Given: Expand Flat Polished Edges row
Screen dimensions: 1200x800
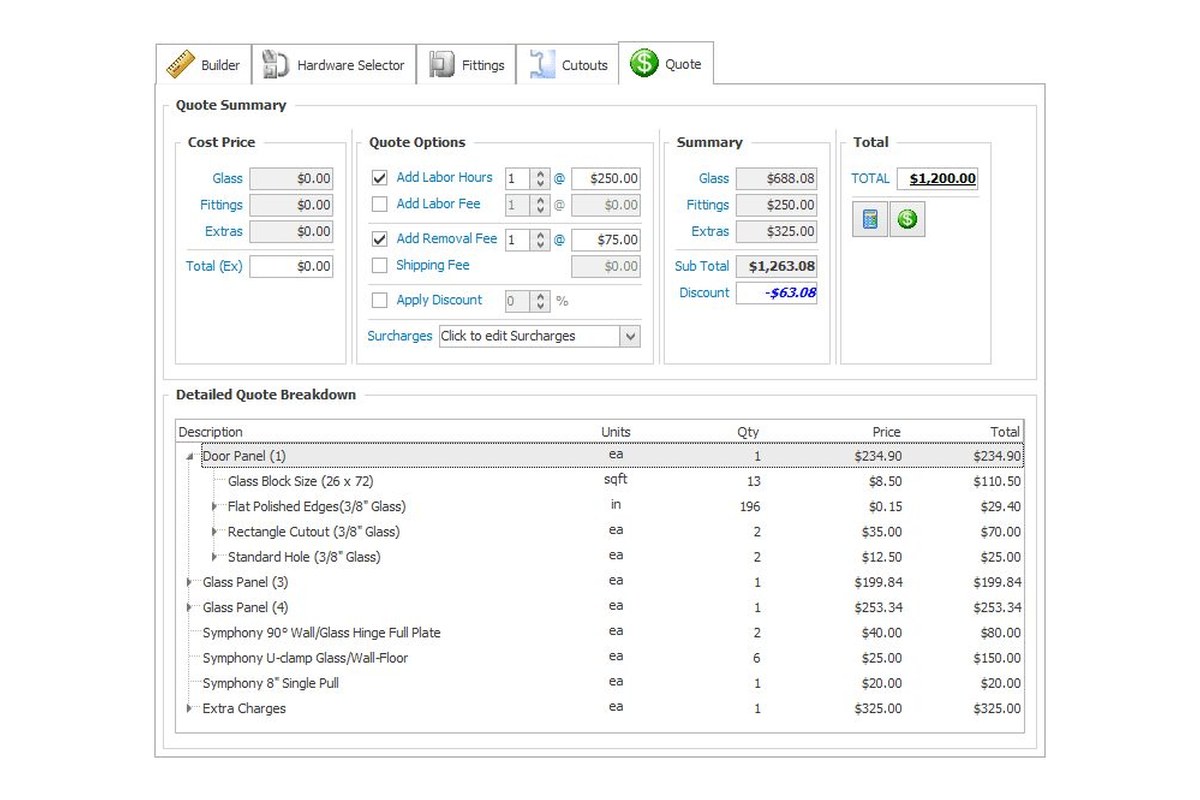Looking at the screenshot, I should [215, 506].
